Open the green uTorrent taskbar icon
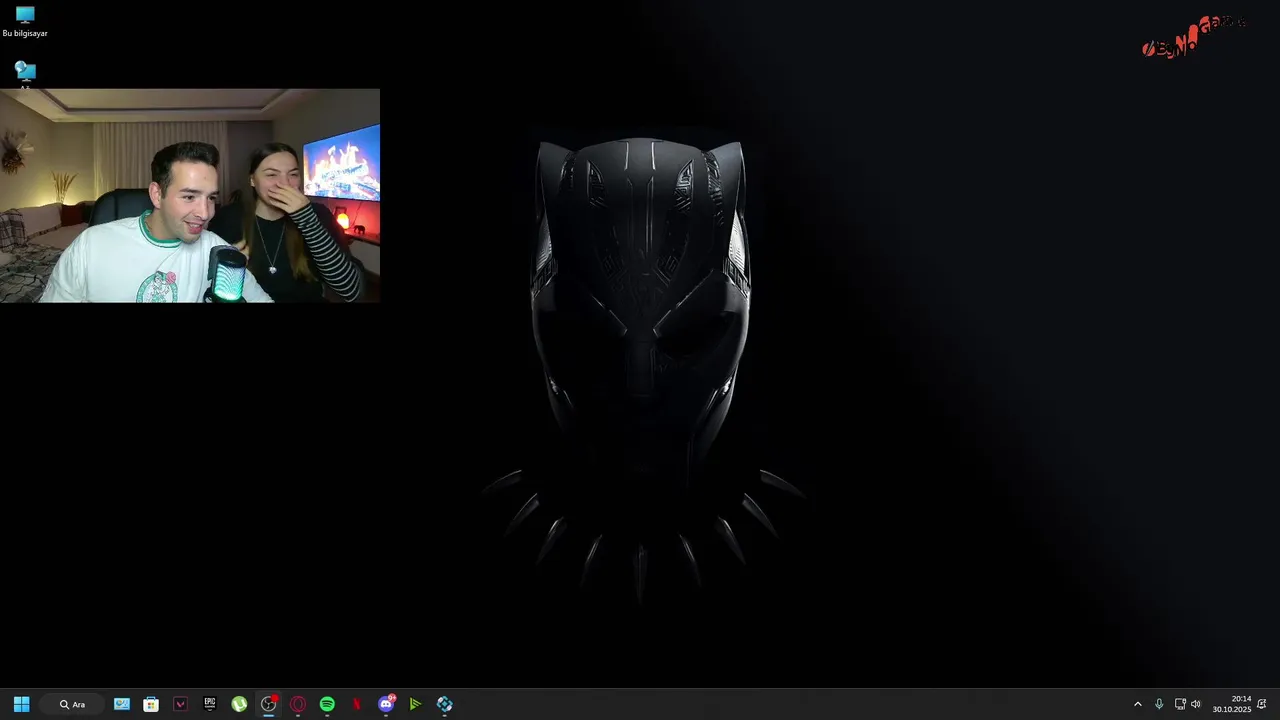This screenshot has height=720, width=1280. [x=239, y=704]
